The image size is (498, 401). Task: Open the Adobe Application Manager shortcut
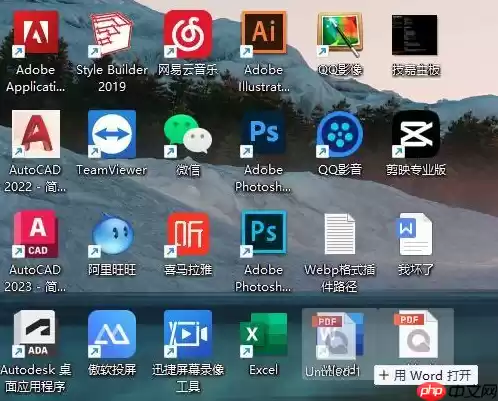coord(36,33)
